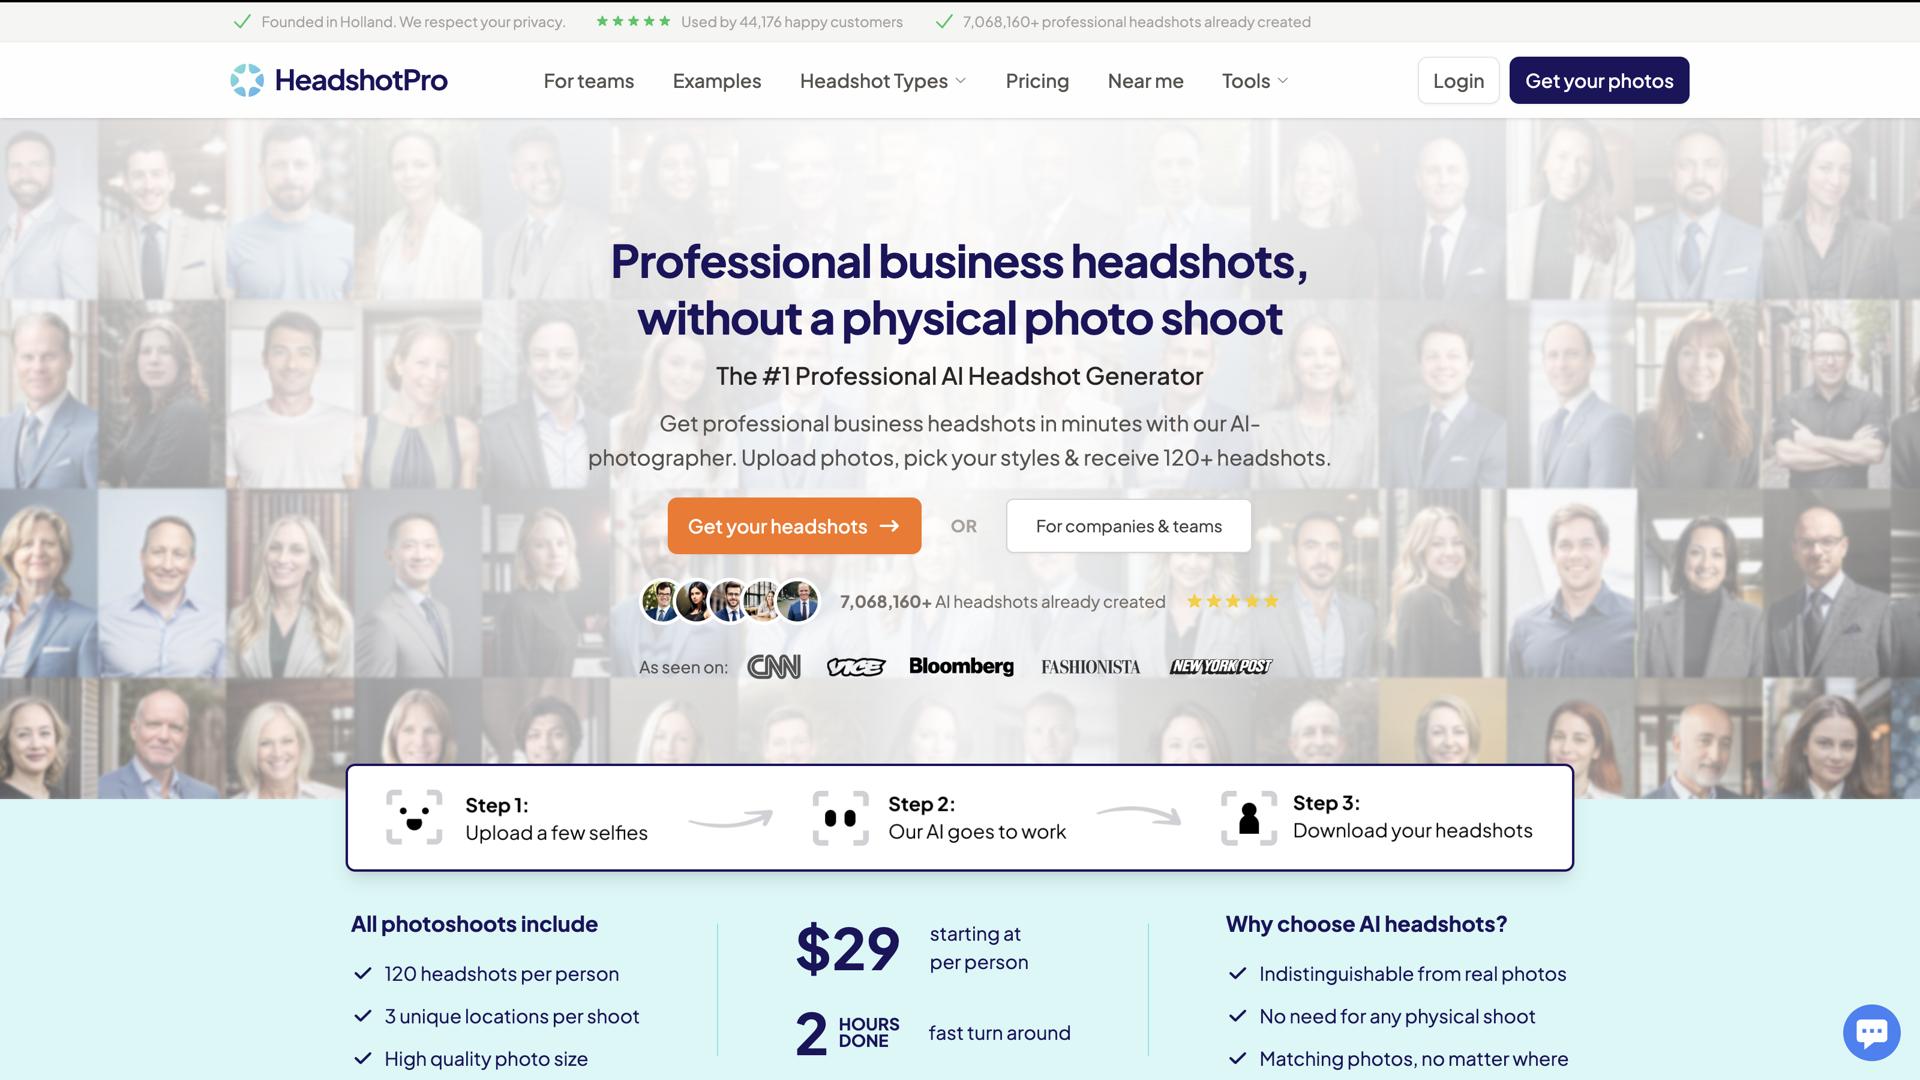Click the VICE press logo

[855, 666]
